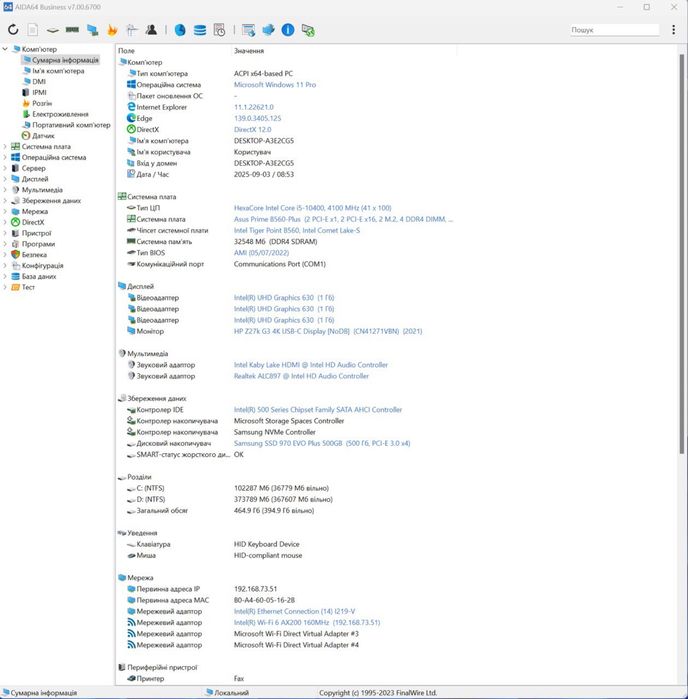Open the blue pie chart icon
The width and height of the screenshot is (688, 699).
coord(180,30)
